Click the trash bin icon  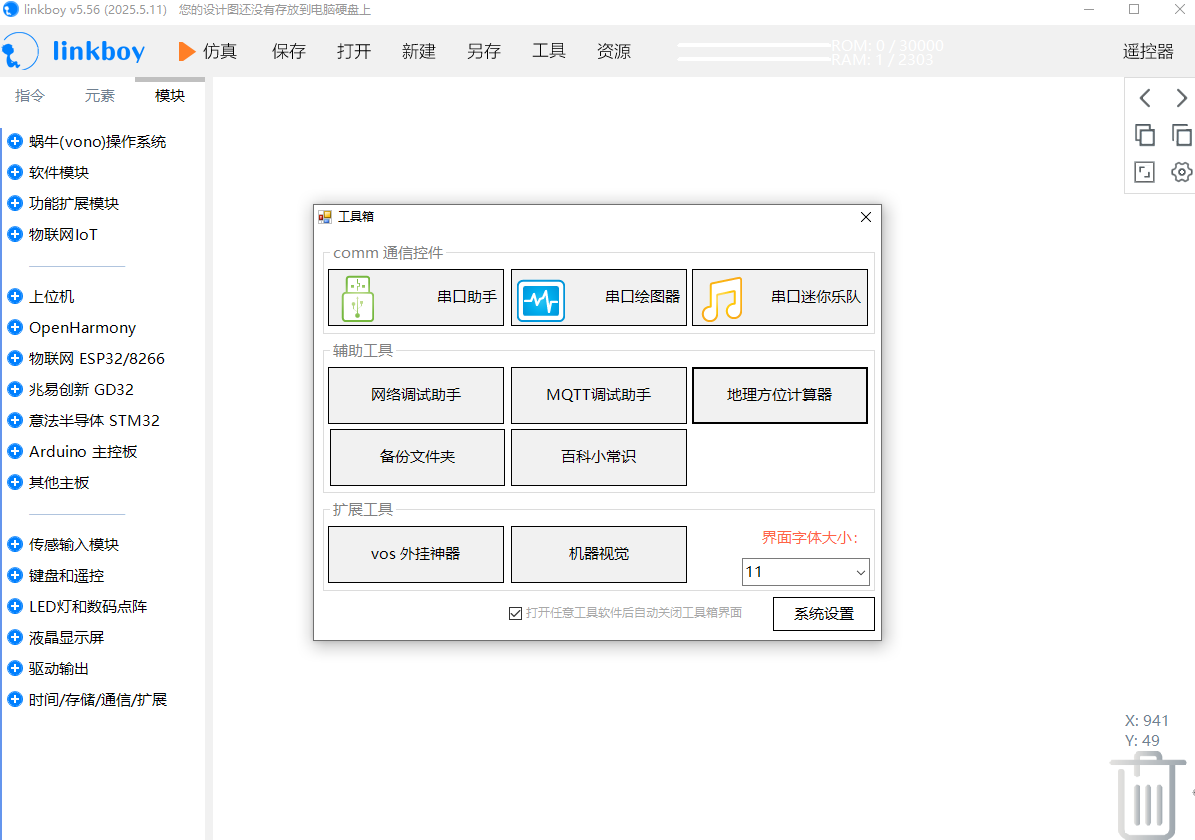click(x=1146, y=794)
